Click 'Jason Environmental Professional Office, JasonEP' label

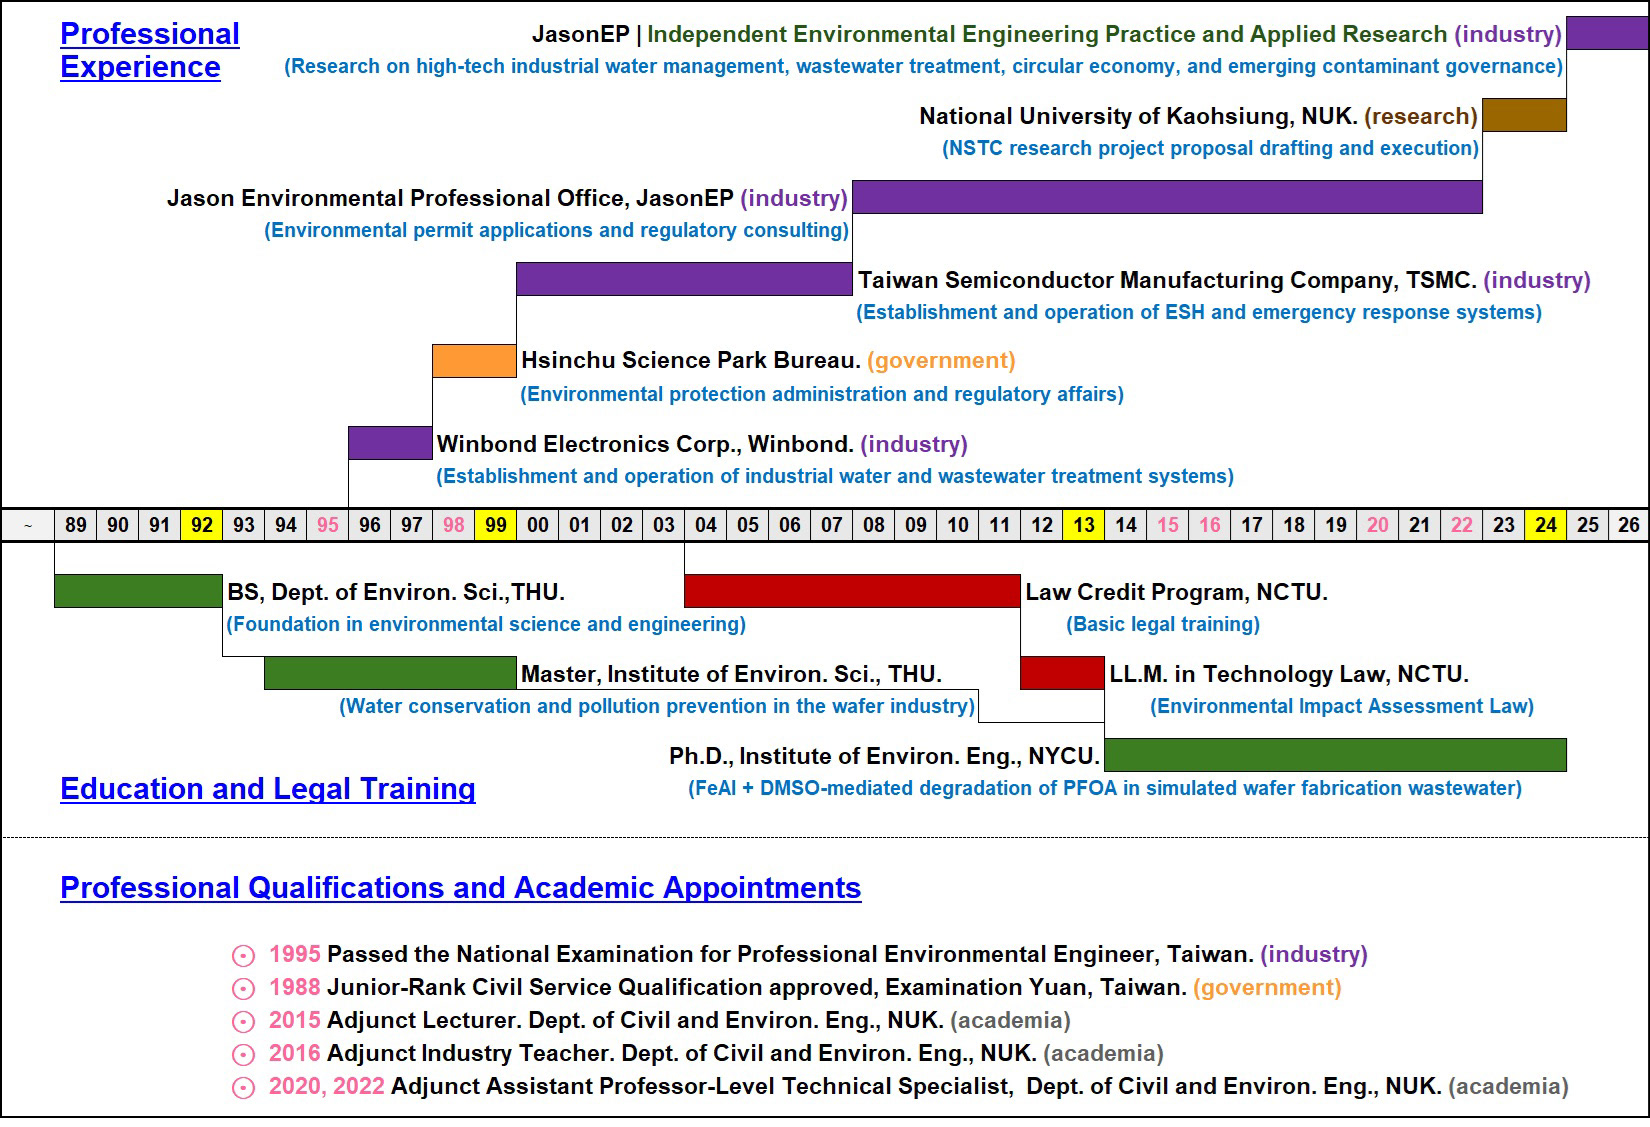click(x=450, y=198)
